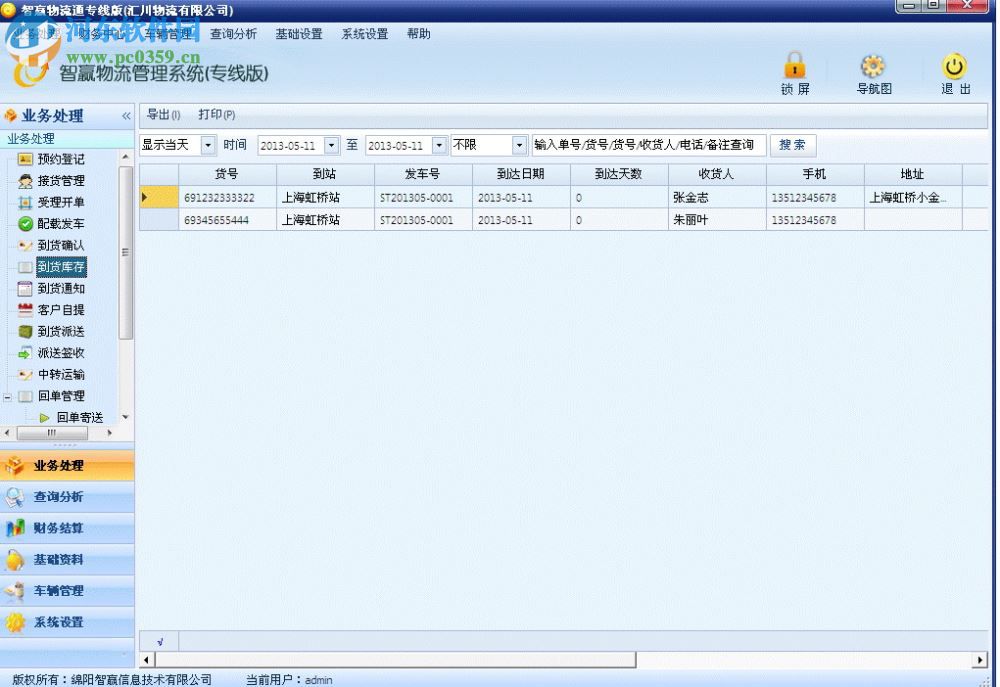Open the 到货确认 arrival confirmation module
Viewport: 1000px width, 687px height.
[x=60, y=245]
